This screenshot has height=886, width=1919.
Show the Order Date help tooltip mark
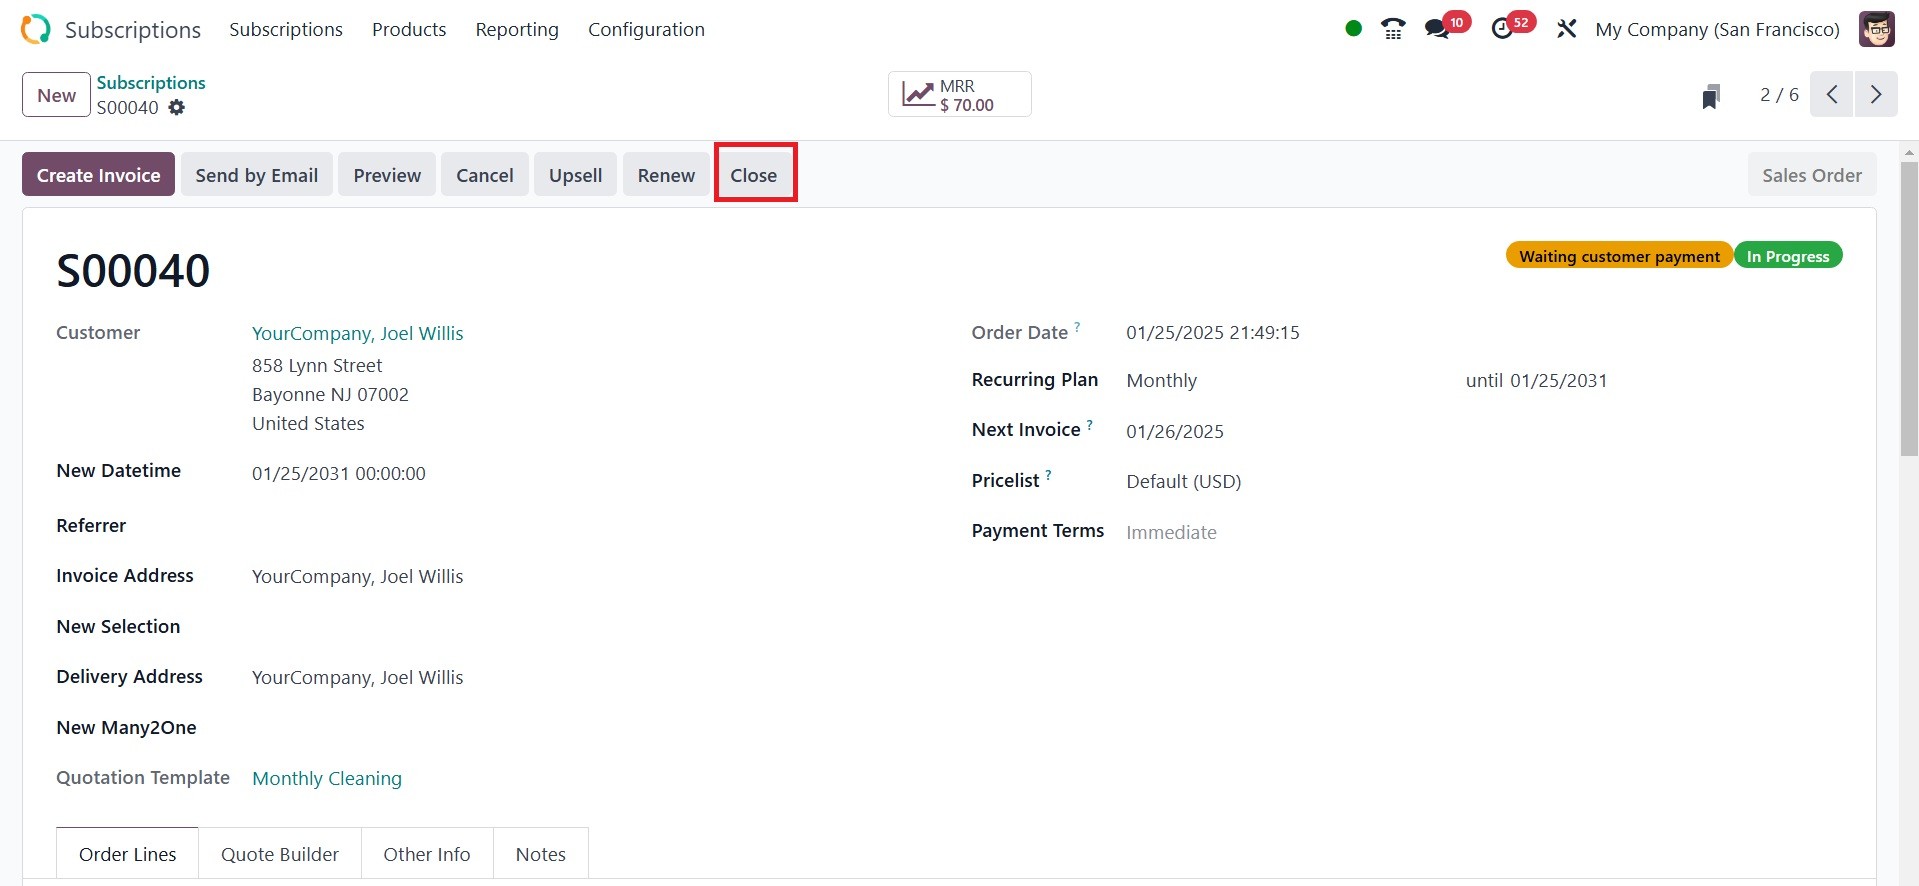pos(1077,326)
